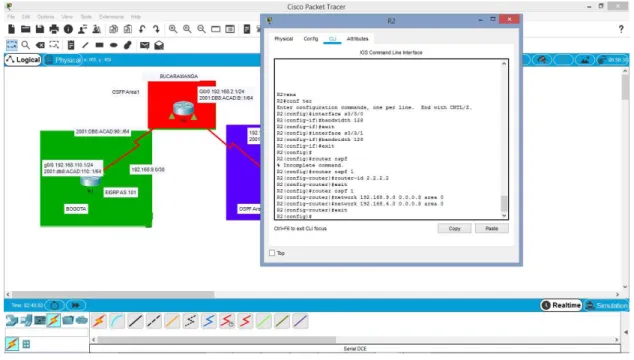Viewport: 634px width, 360px height.
Task: Choose the Multiuser Connection cloud category
Action: tap(81, 320)
